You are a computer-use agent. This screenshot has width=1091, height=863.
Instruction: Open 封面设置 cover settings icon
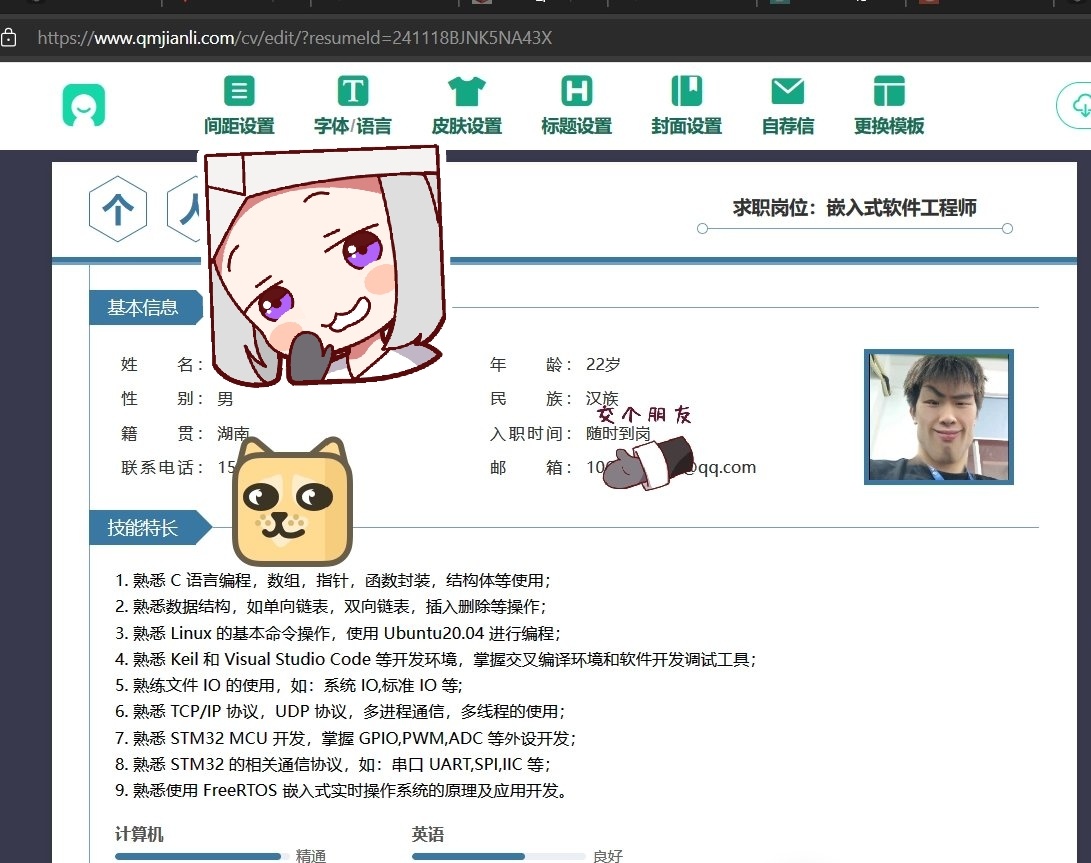[686, 91]
